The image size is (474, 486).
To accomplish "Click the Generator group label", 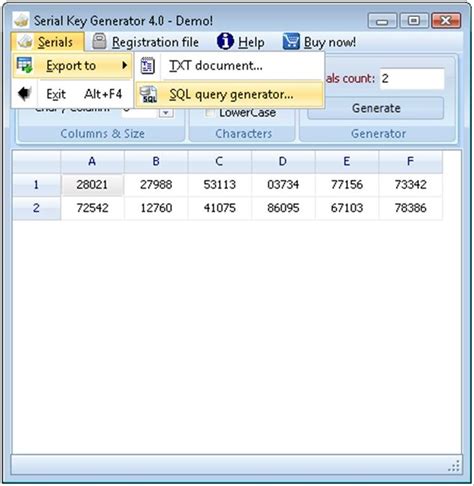I will point(379,134).
